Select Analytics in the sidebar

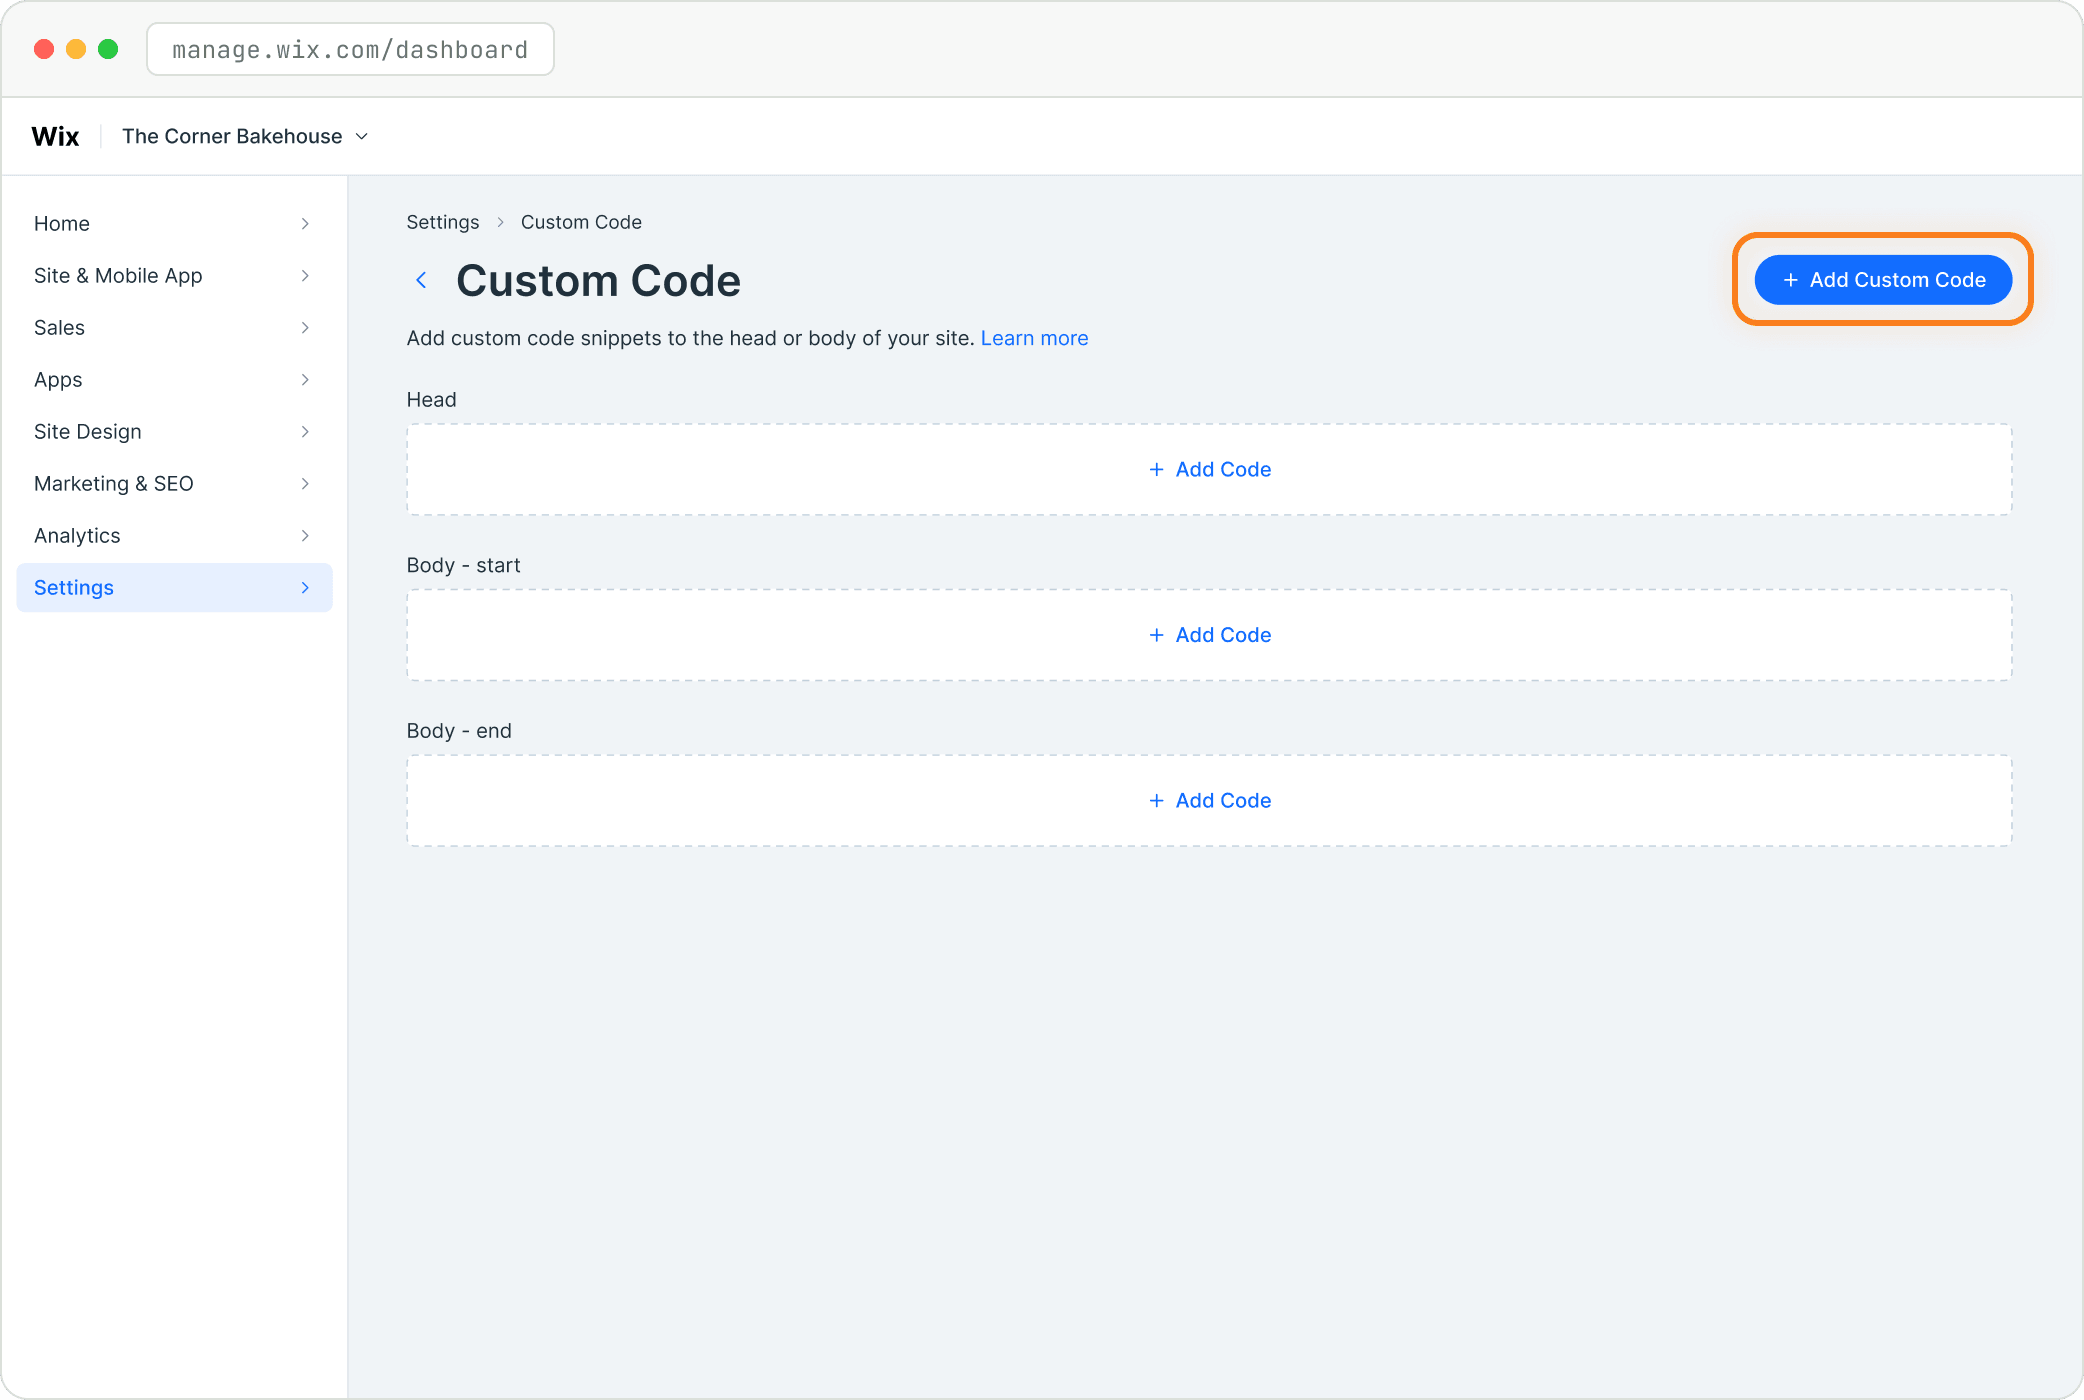pos(174,536)
